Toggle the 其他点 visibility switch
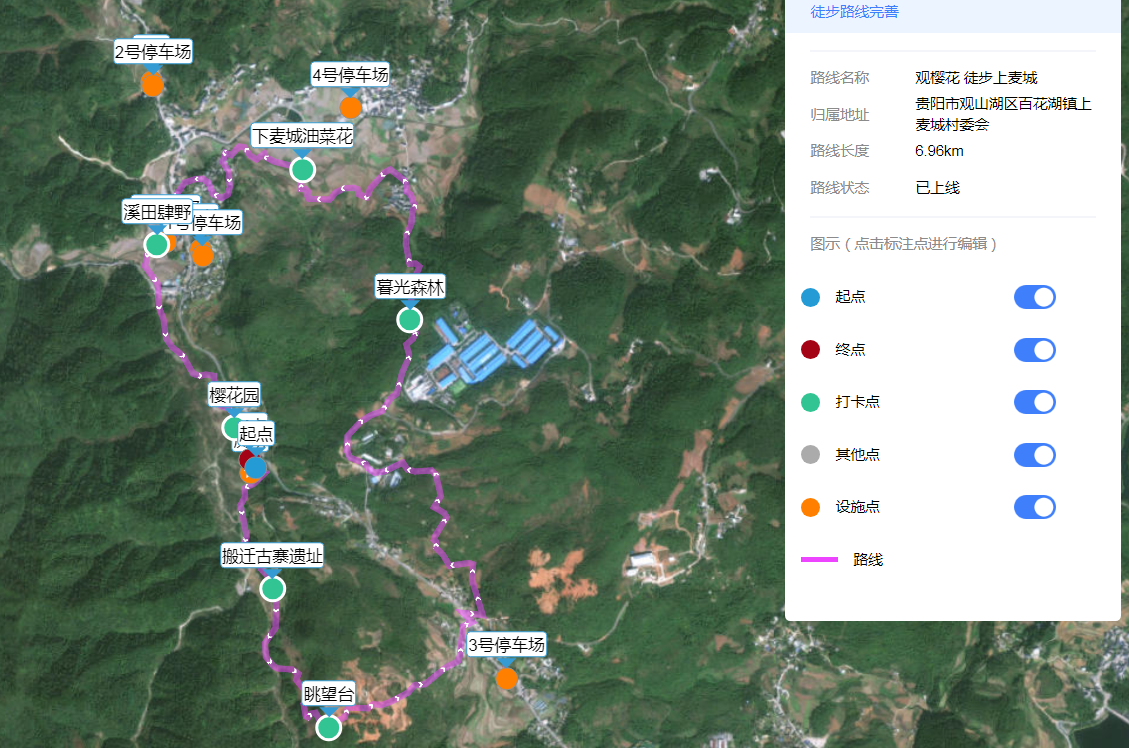 tap(1034, 455)
